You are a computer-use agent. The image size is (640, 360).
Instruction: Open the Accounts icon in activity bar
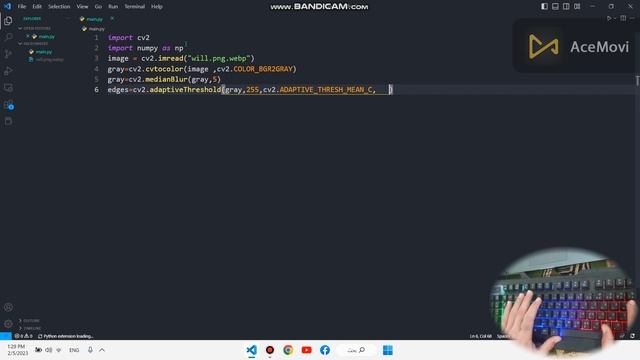coord(8,307)
